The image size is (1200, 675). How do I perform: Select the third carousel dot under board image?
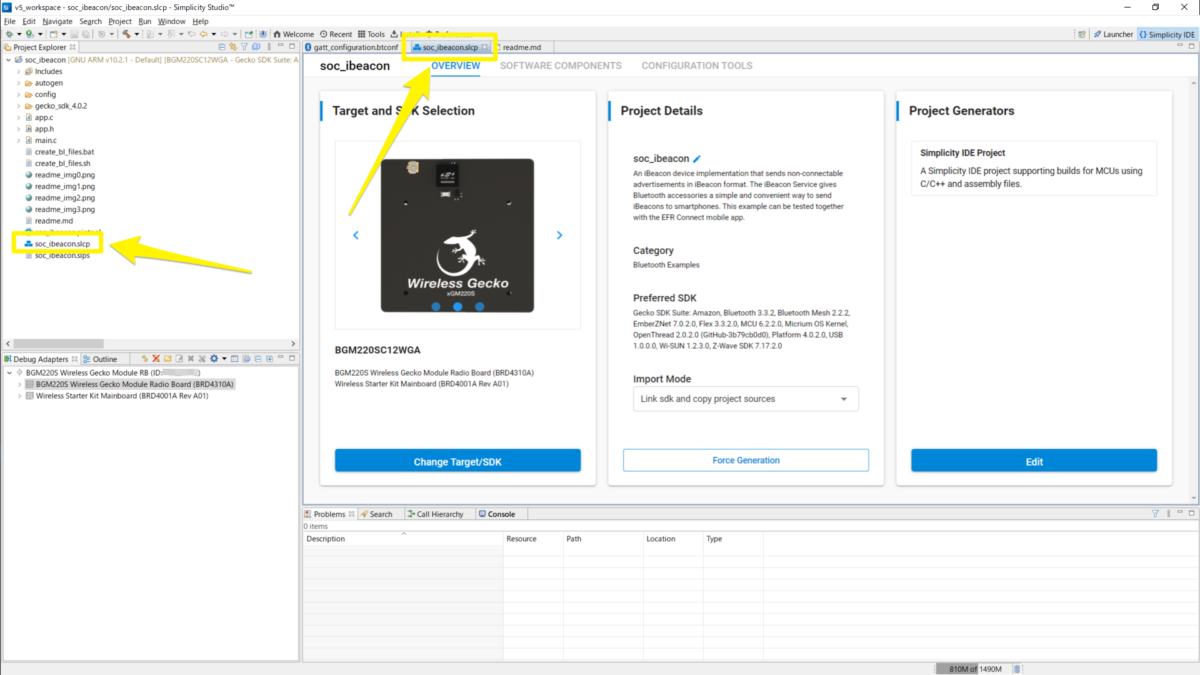(479, 307)
